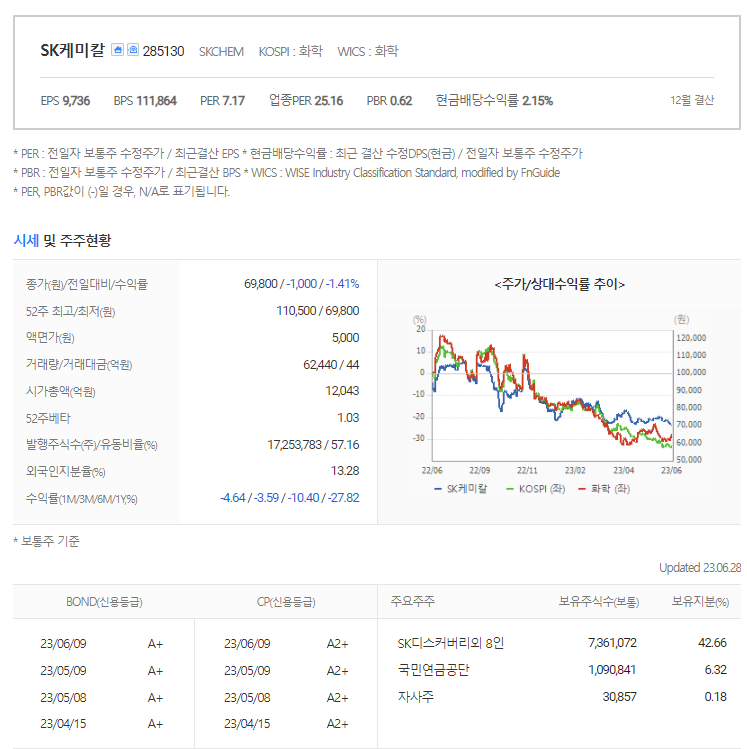Select the EPS 9,736 value

click(x=65, y=101)
